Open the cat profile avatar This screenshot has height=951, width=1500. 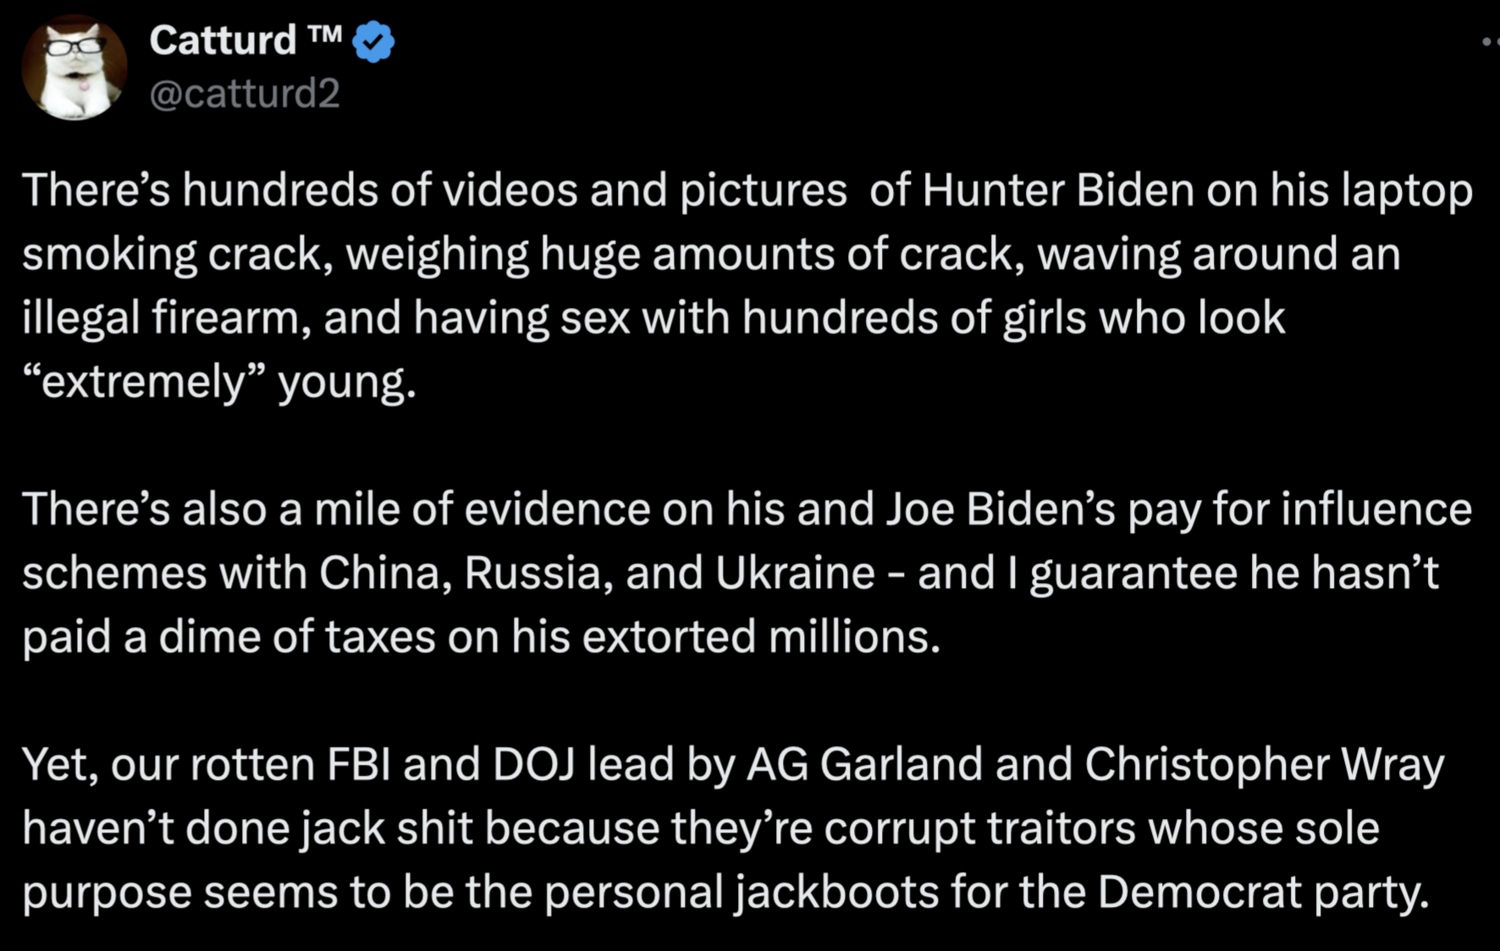pos(75,67)
